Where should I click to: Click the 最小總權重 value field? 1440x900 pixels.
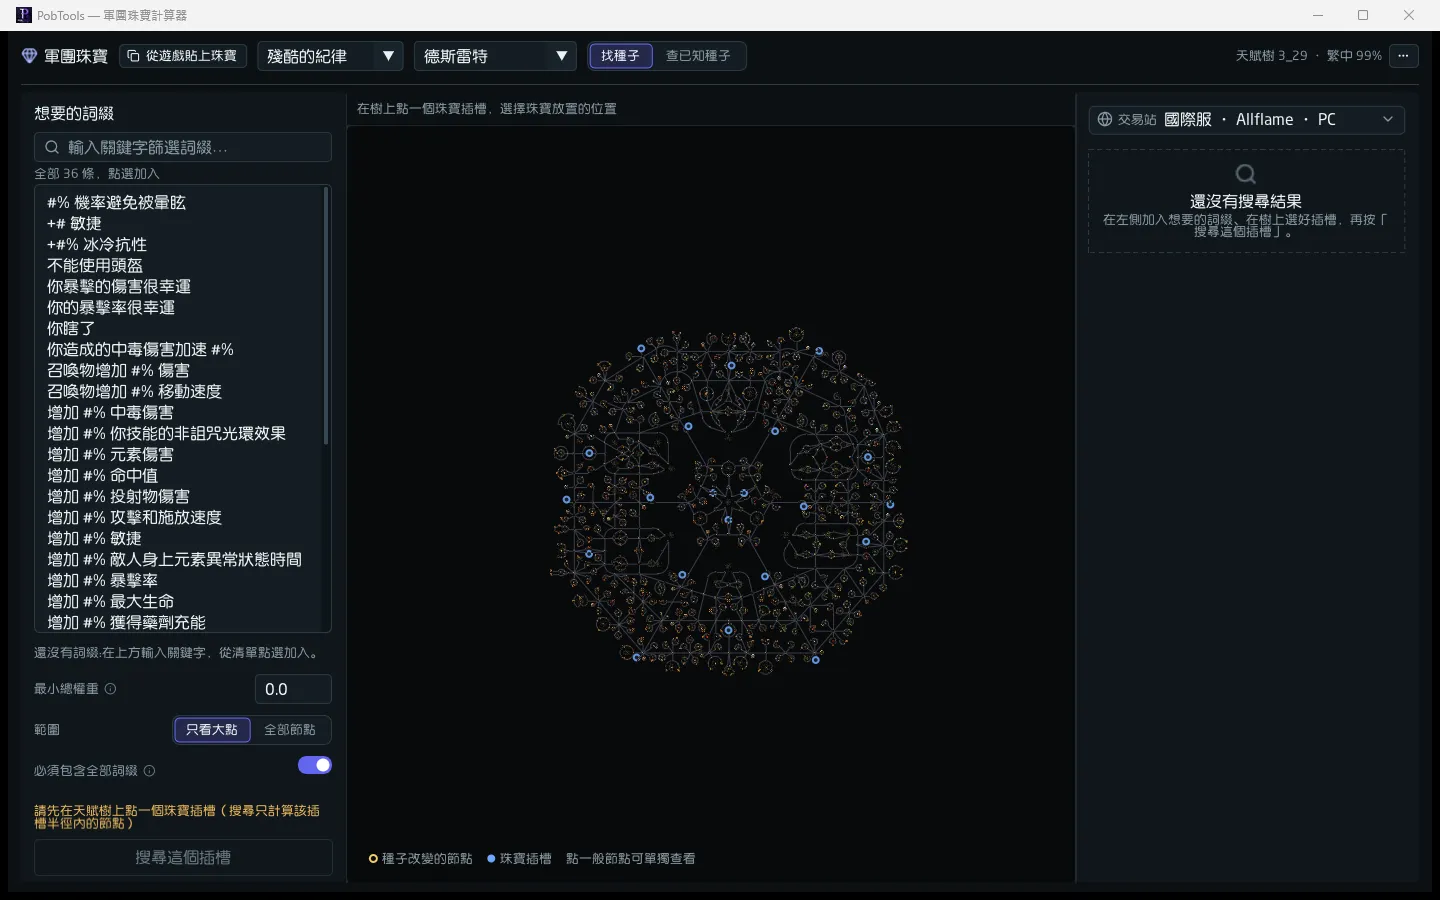[x=293, y=689]
